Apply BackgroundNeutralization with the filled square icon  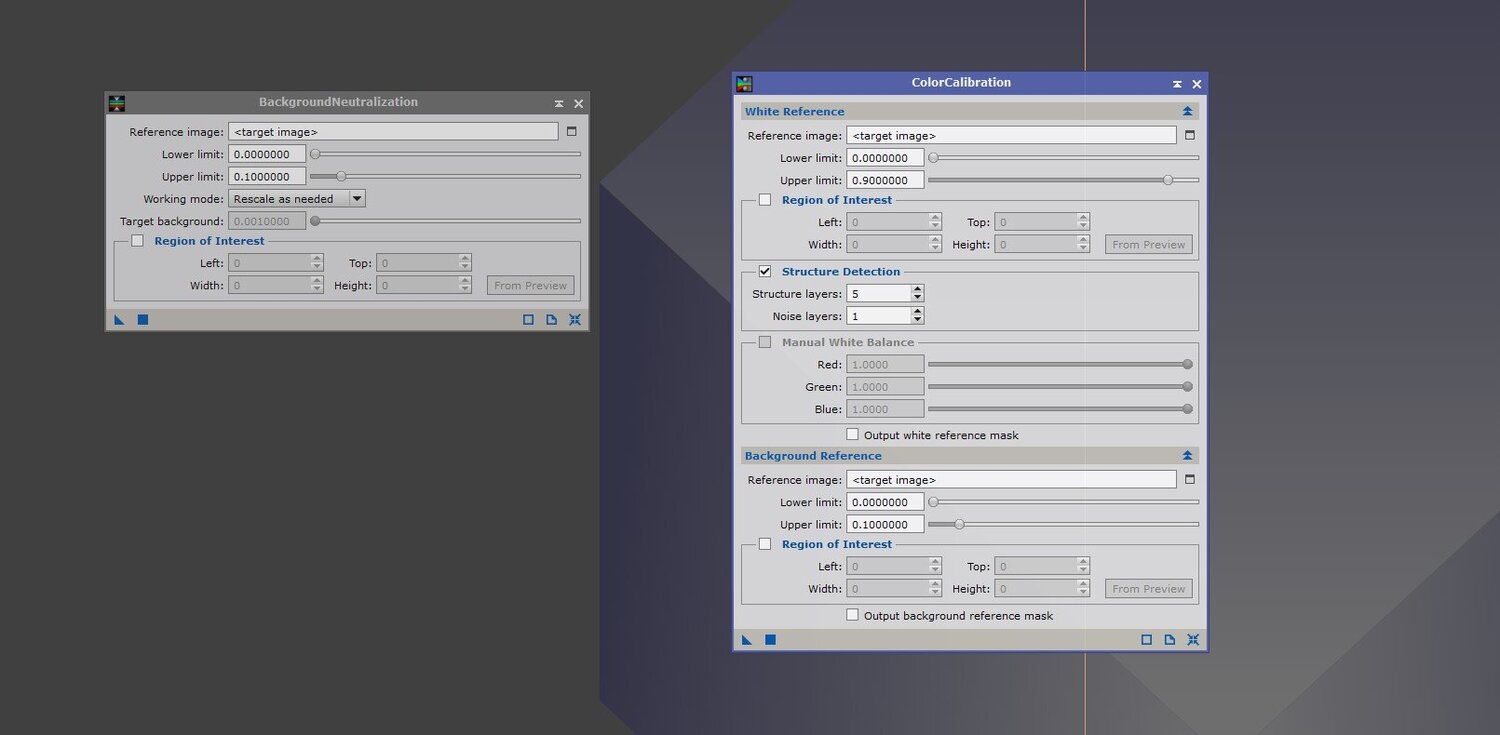[x=143, y=320]
